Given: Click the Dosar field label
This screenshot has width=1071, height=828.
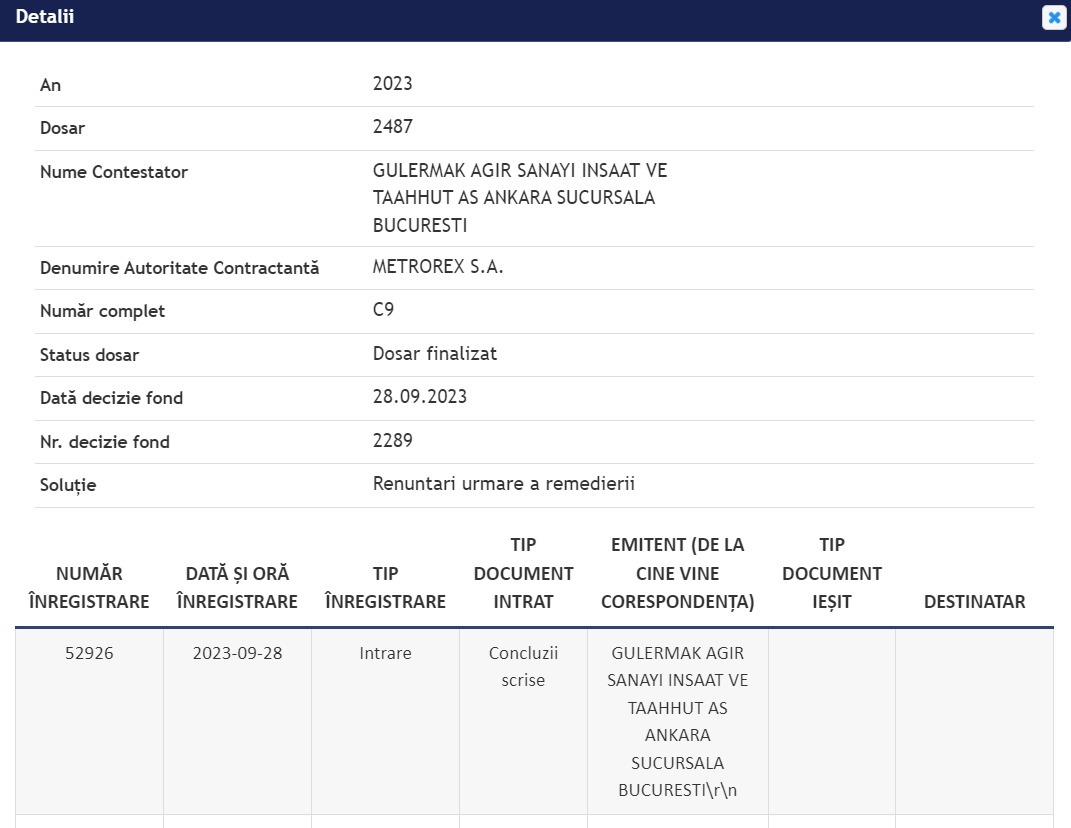Looking at the screenshot, I should coord(62,128).
